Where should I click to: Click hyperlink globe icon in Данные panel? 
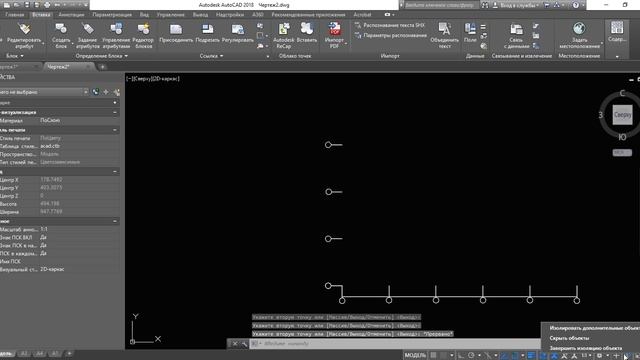pyautogui.click(x=484, y=46)
